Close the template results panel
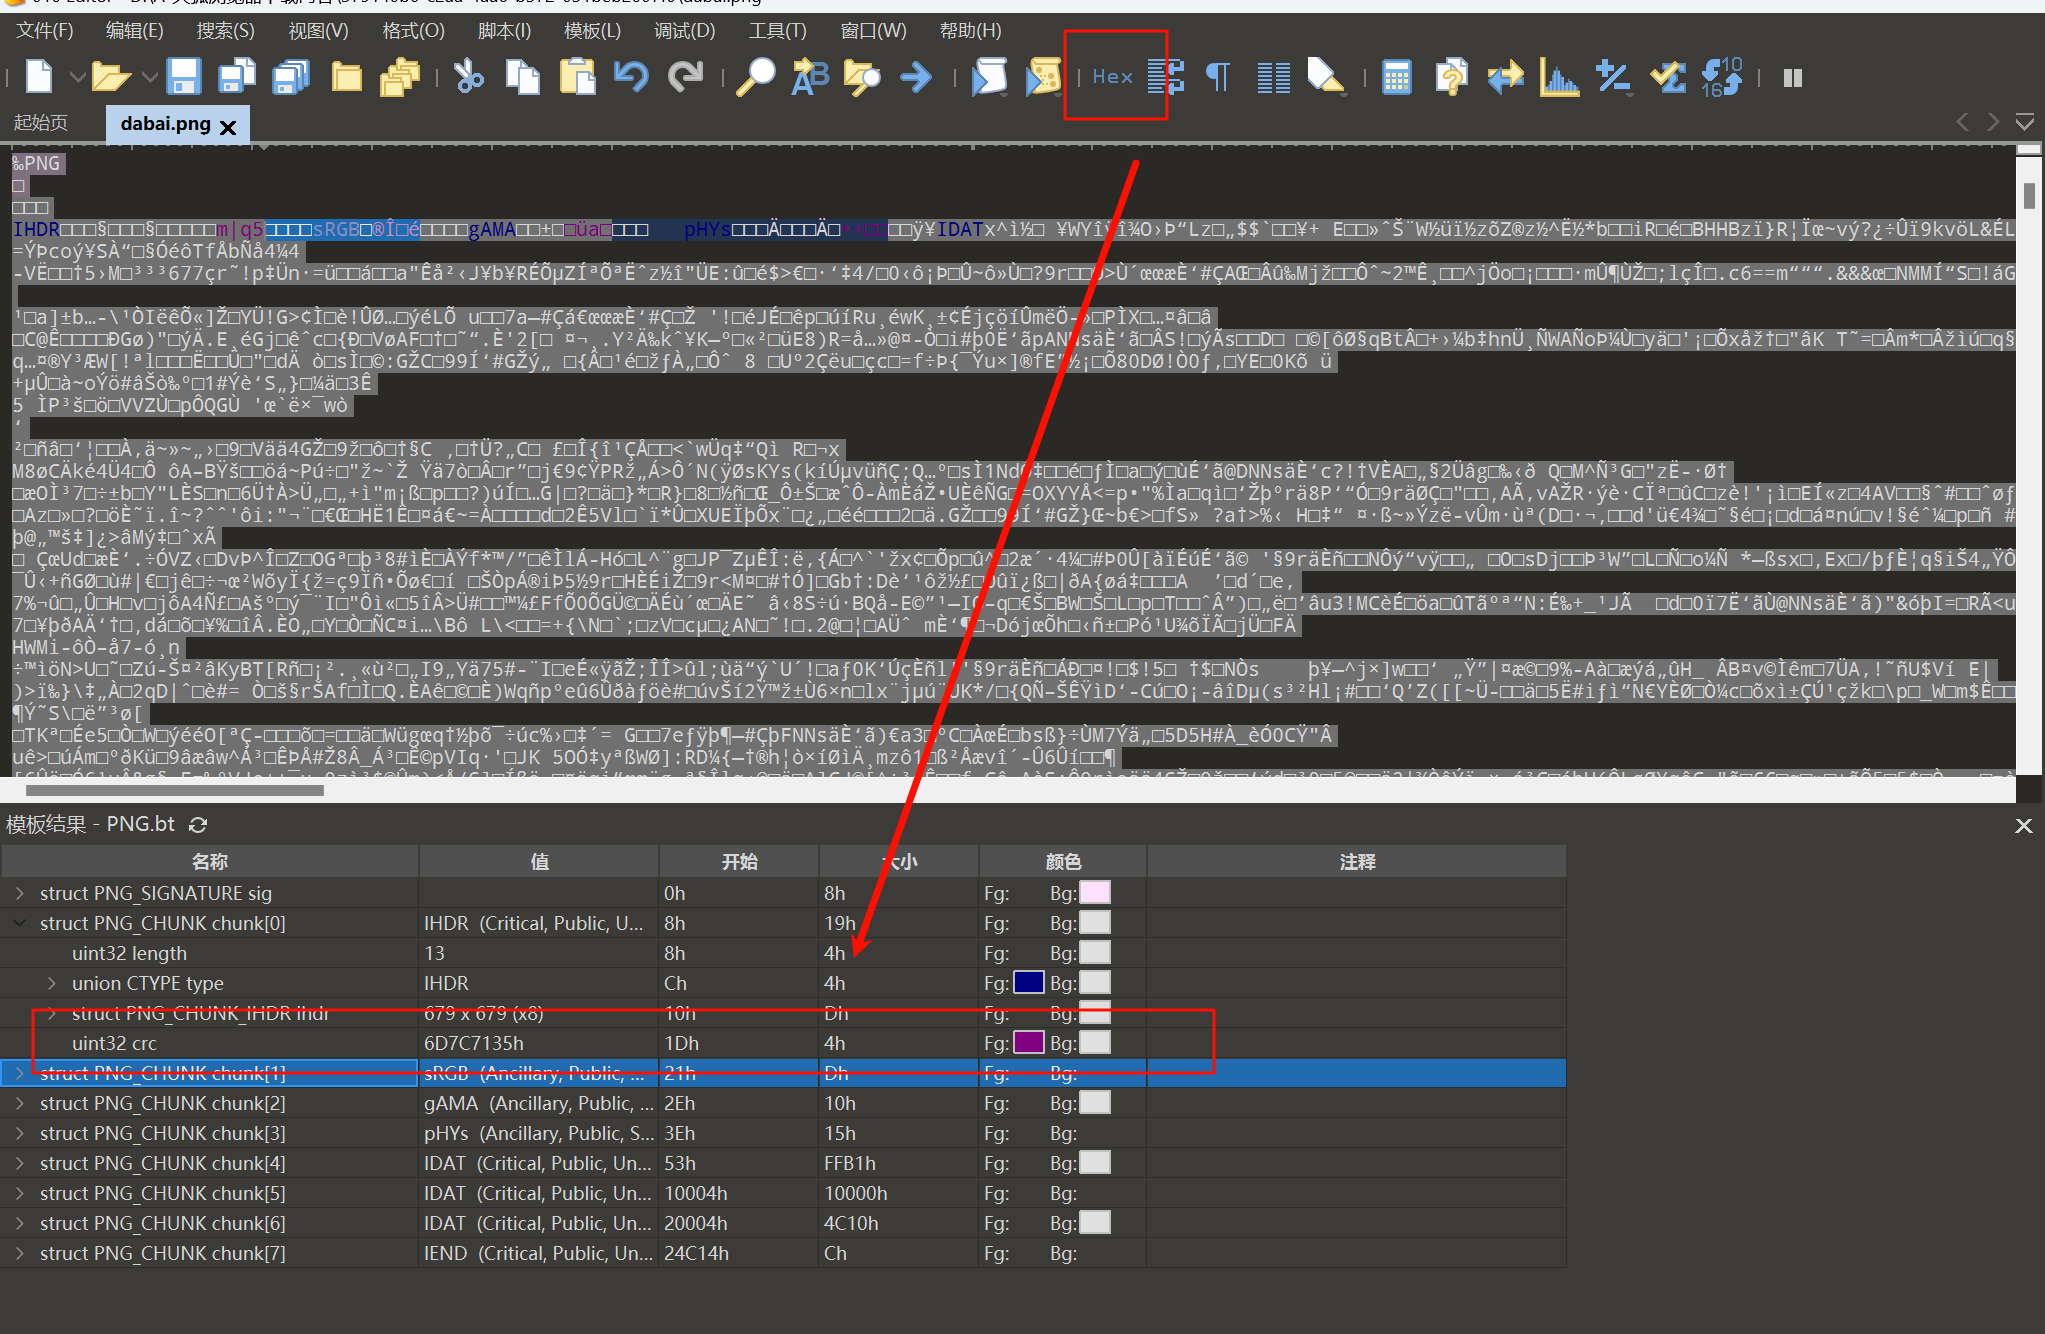Screen dimensions: 2045x1334 click(2023, 826)
